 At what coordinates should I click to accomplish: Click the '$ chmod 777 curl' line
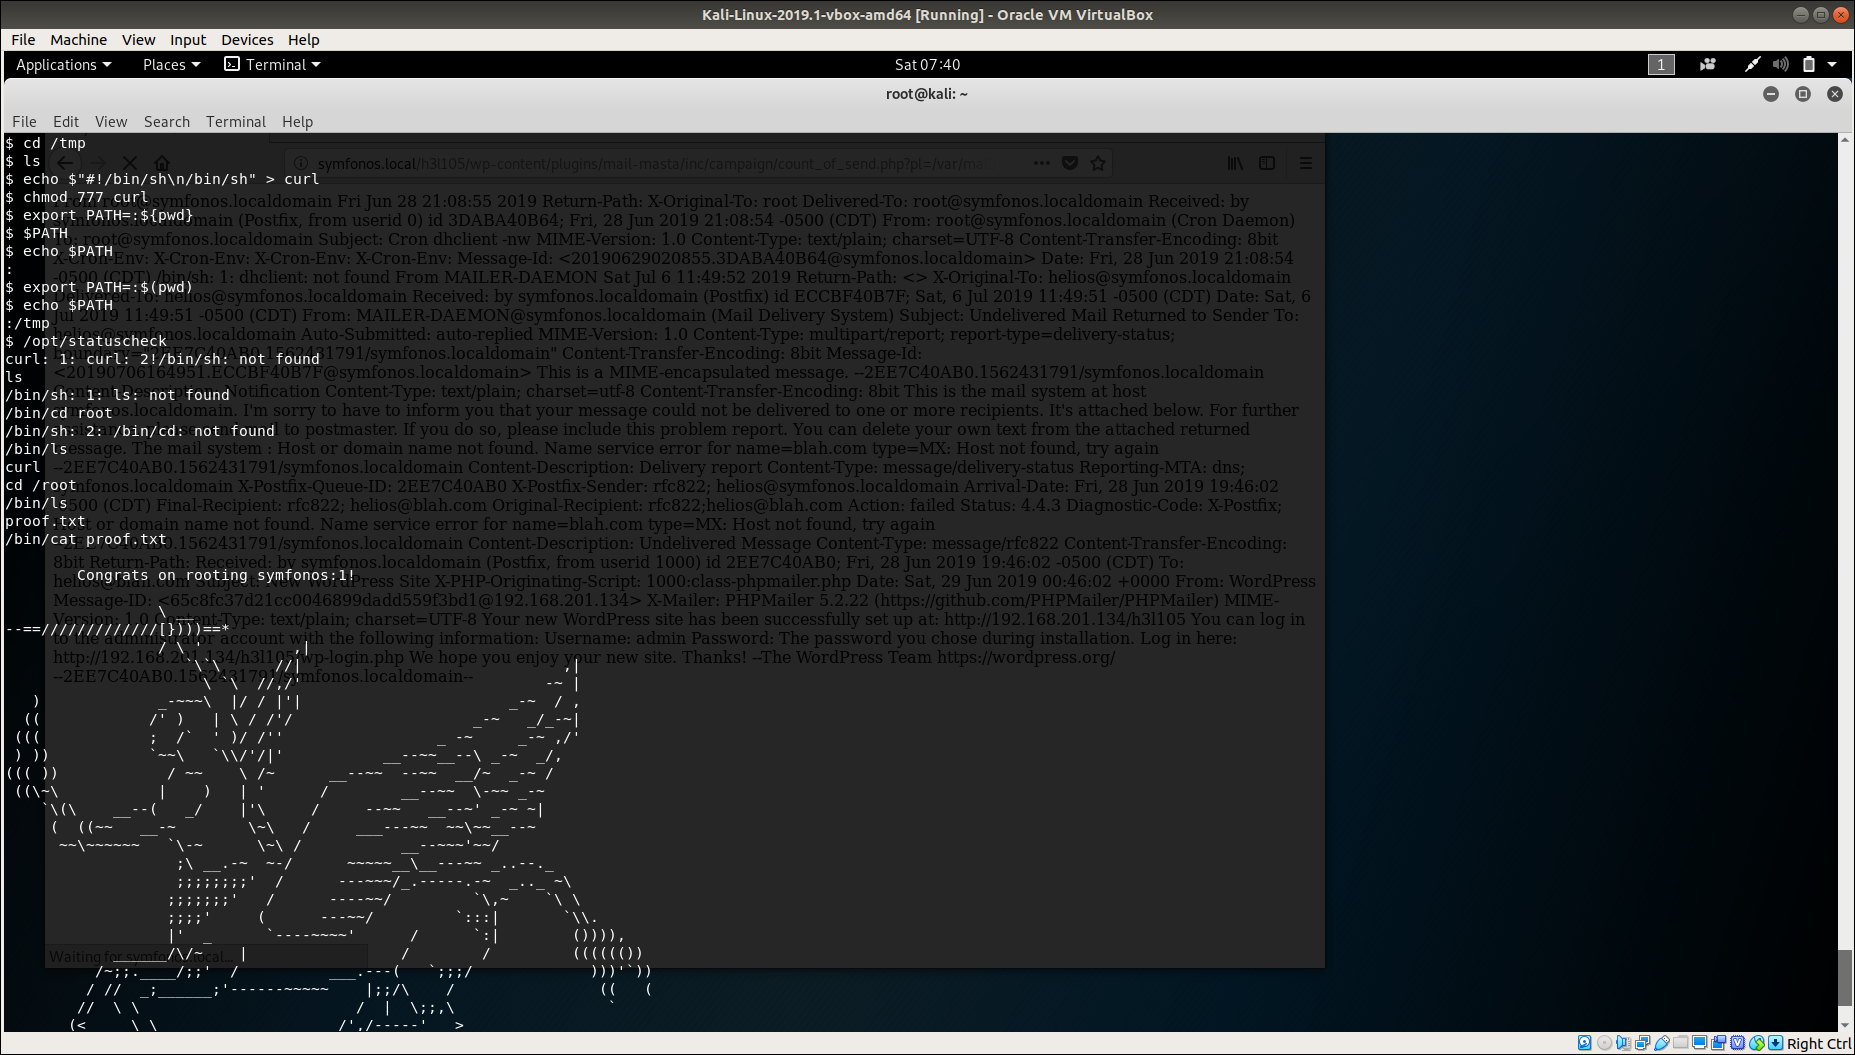[77, 197]
